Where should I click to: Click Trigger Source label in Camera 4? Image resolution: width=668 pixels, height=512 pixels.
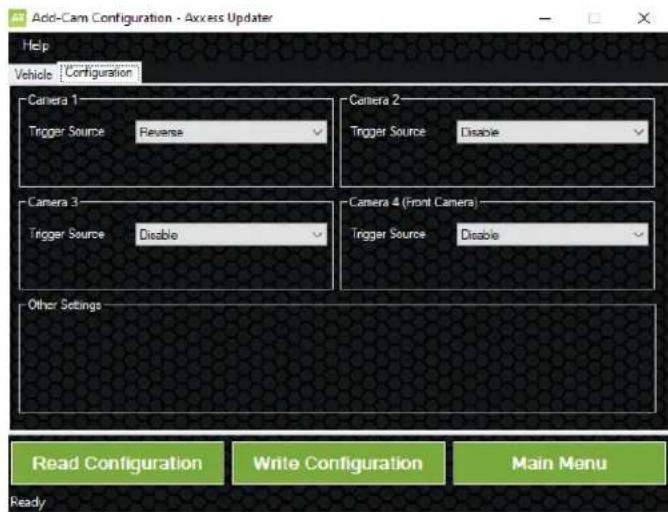click(388, 234)
